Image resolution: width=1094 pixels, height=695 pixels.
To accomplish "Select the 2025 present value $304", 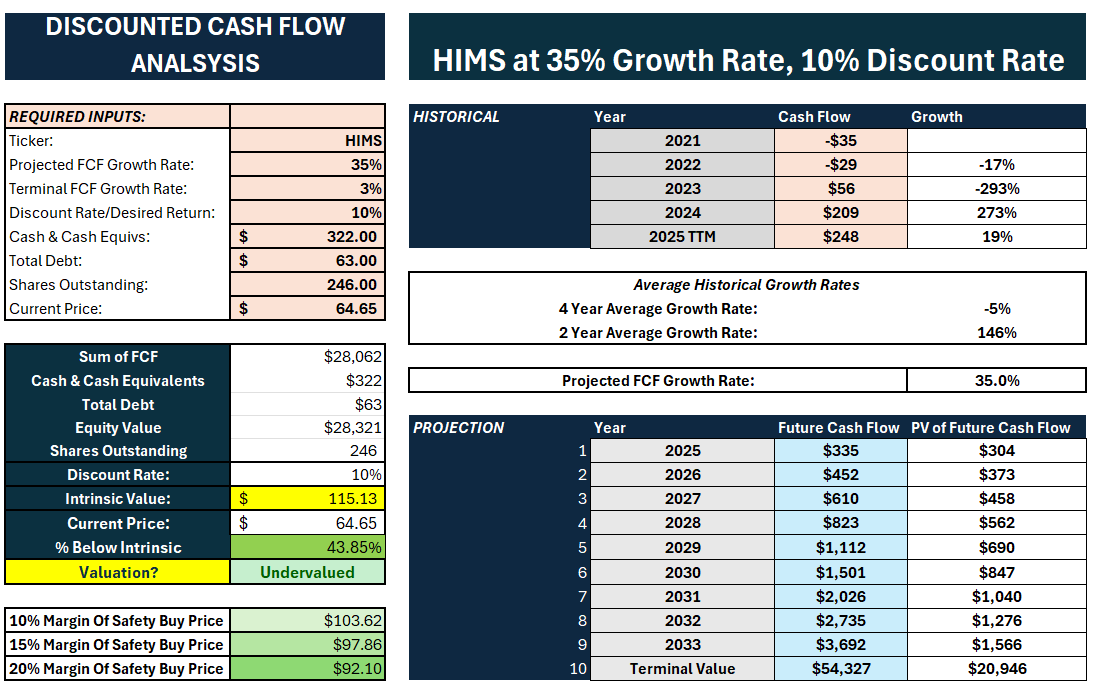I will click(997, 450).
